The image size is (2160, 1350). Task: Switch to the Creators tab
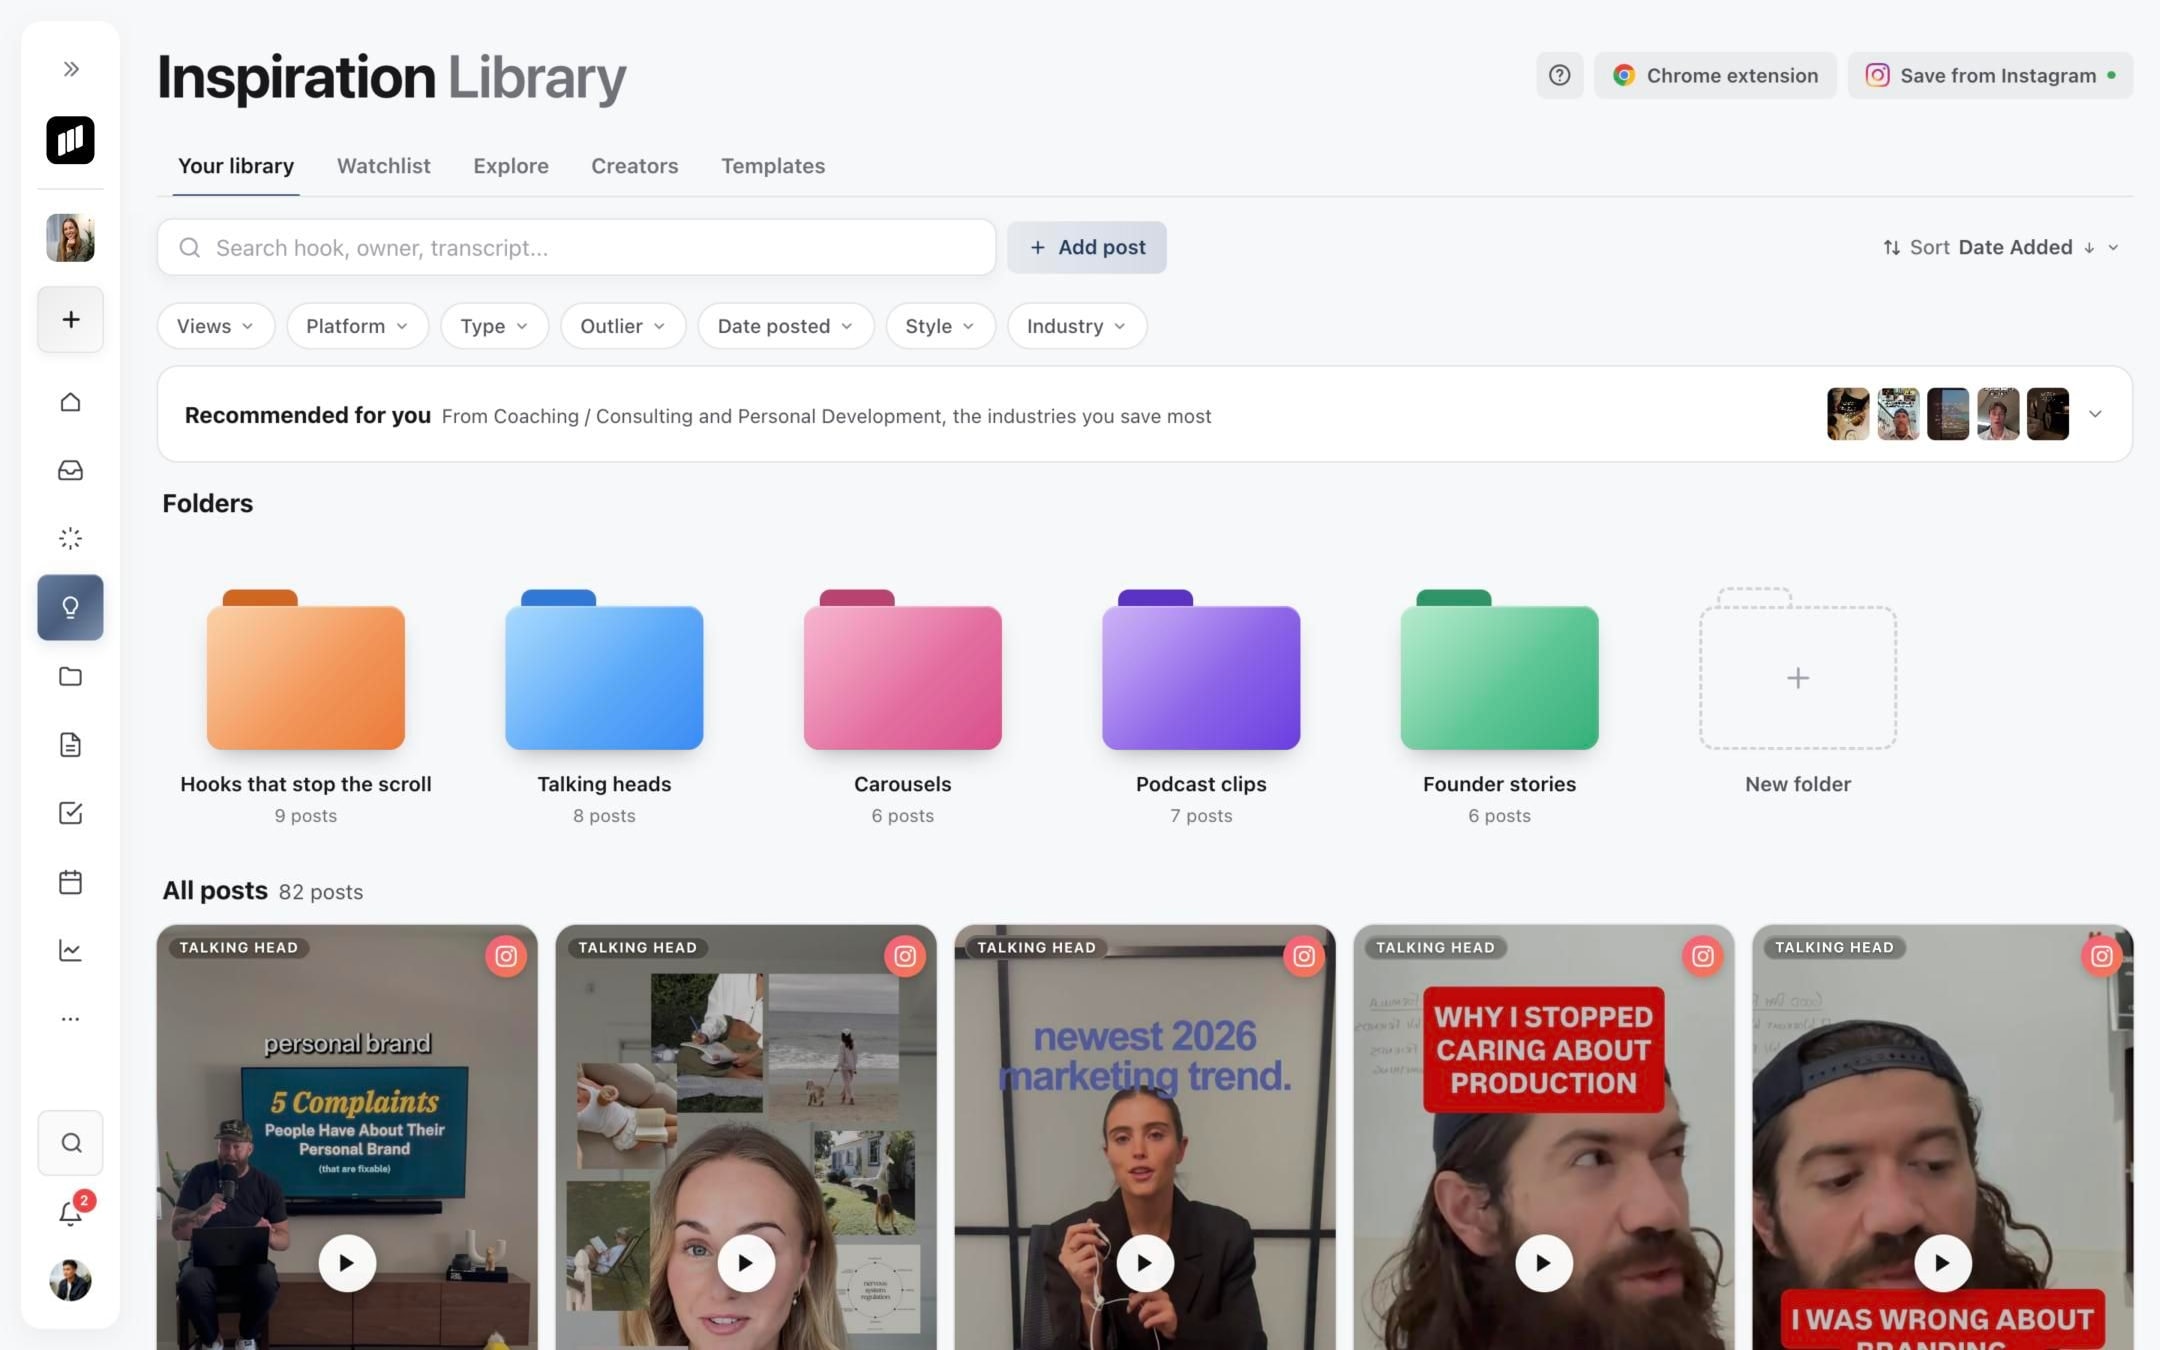pyautogui.click(x=634, y=166)
